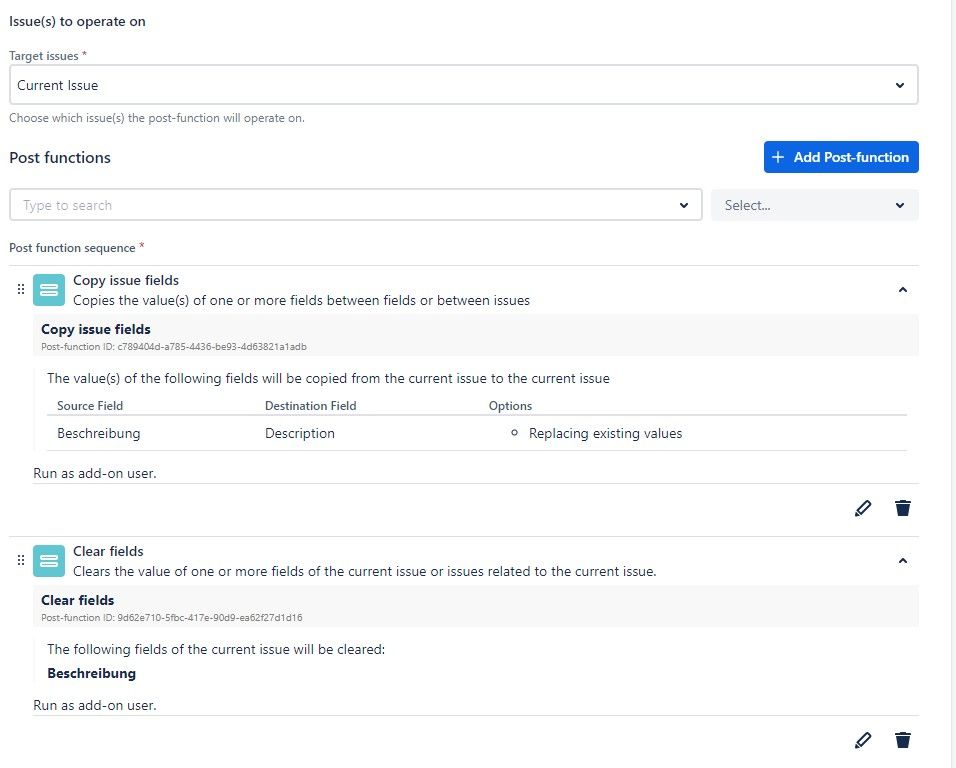The width and height of the screenshot is (956, 768).
Task: Click the Add Post-function button
Action: [x=841, y=157]
